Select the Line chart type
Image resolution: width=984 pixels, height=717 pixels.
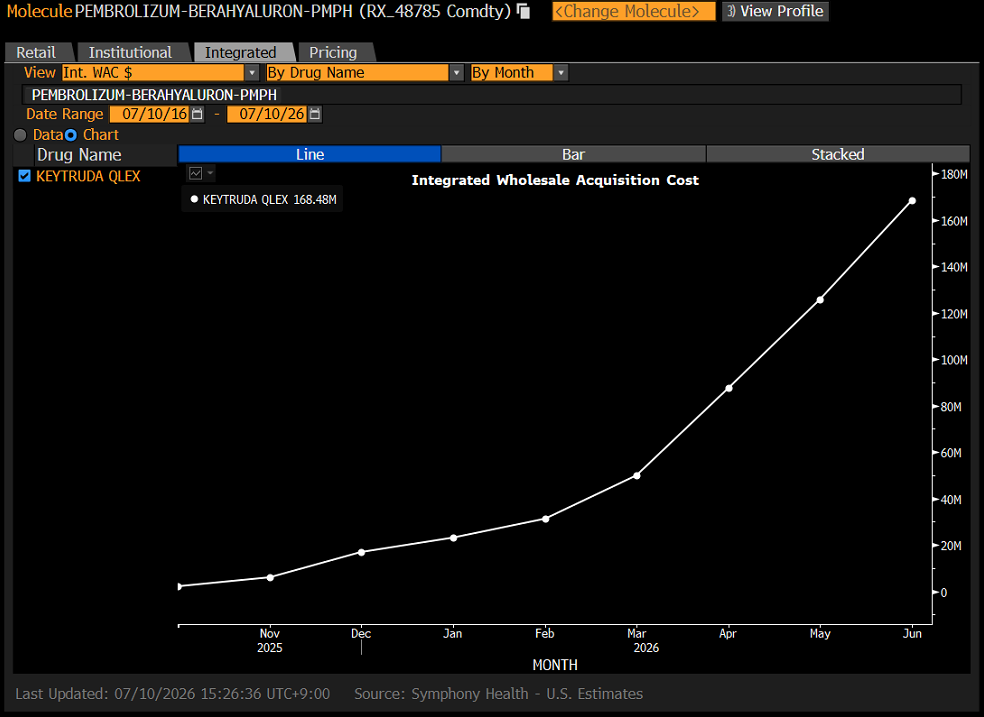[309, 154]
